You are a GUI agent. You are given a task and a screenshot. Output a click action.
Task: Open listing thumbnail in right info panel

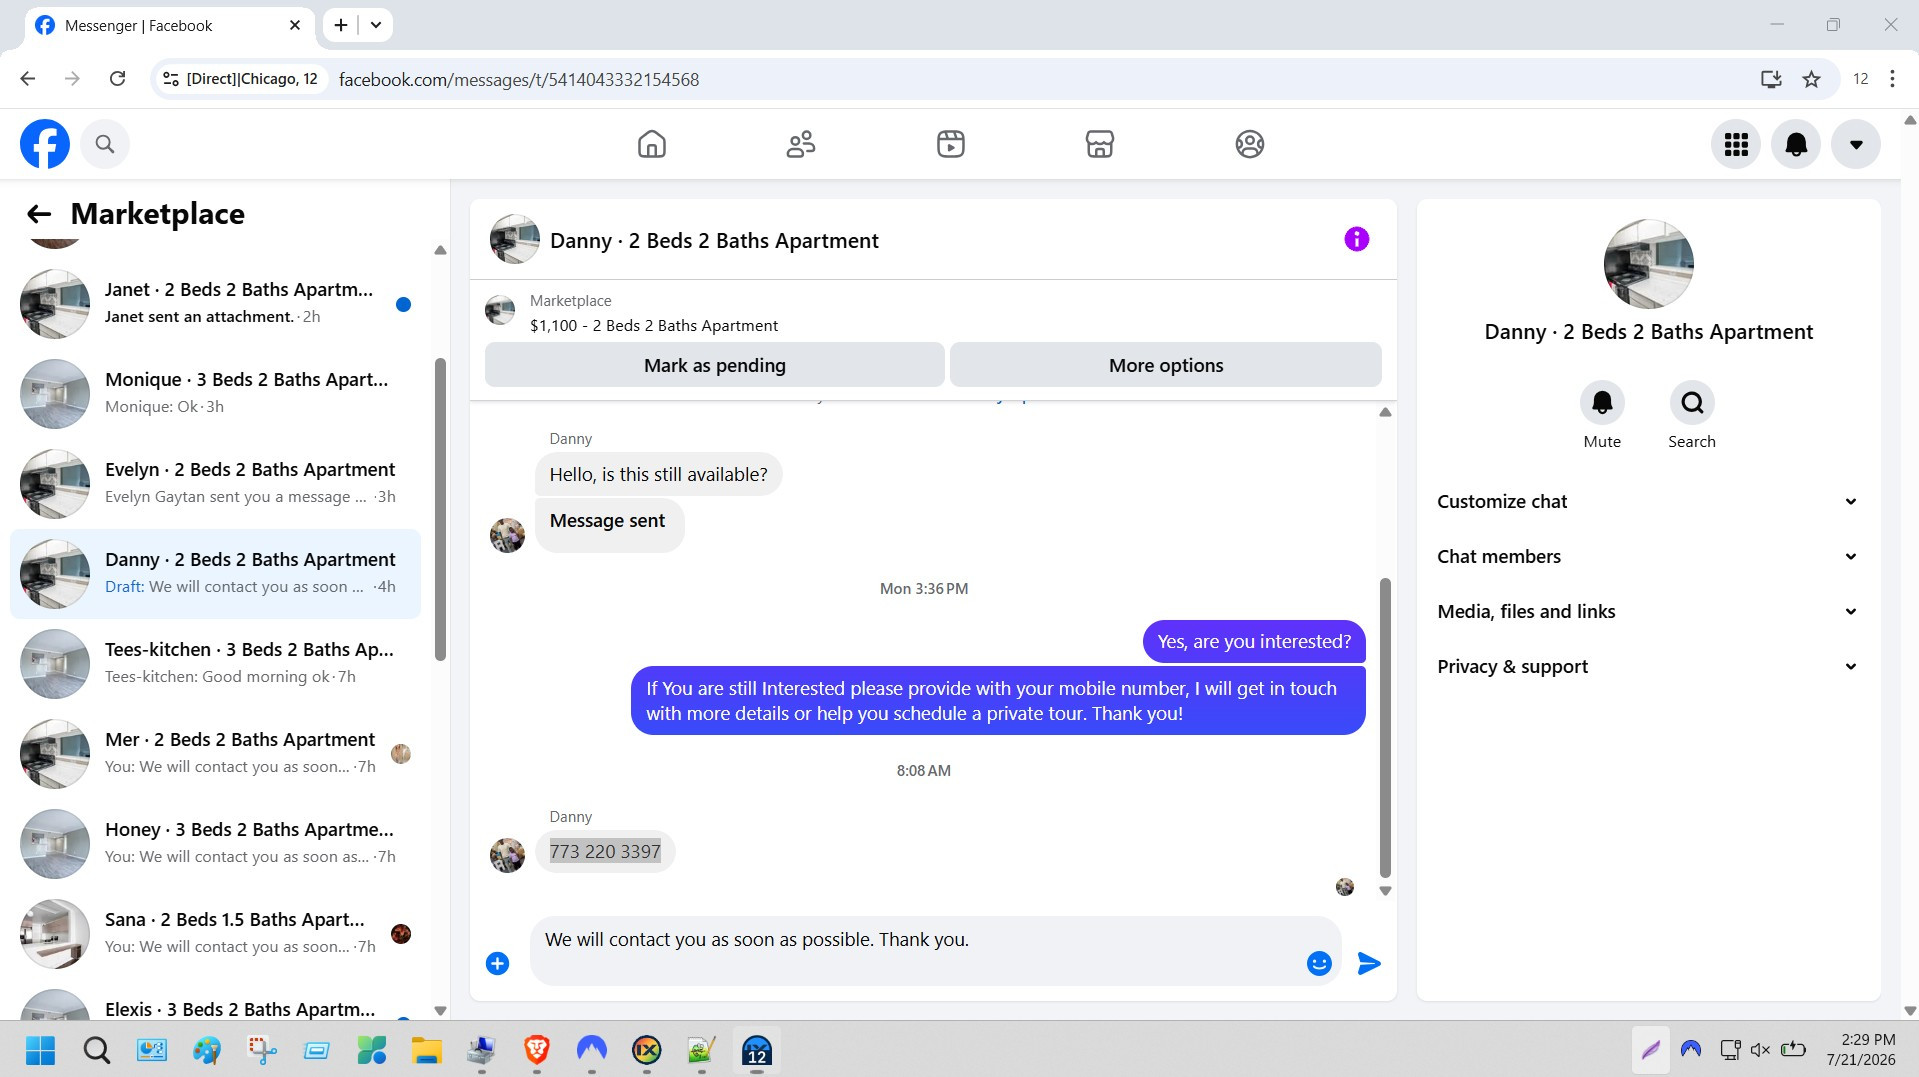[x=1648, y=264]
